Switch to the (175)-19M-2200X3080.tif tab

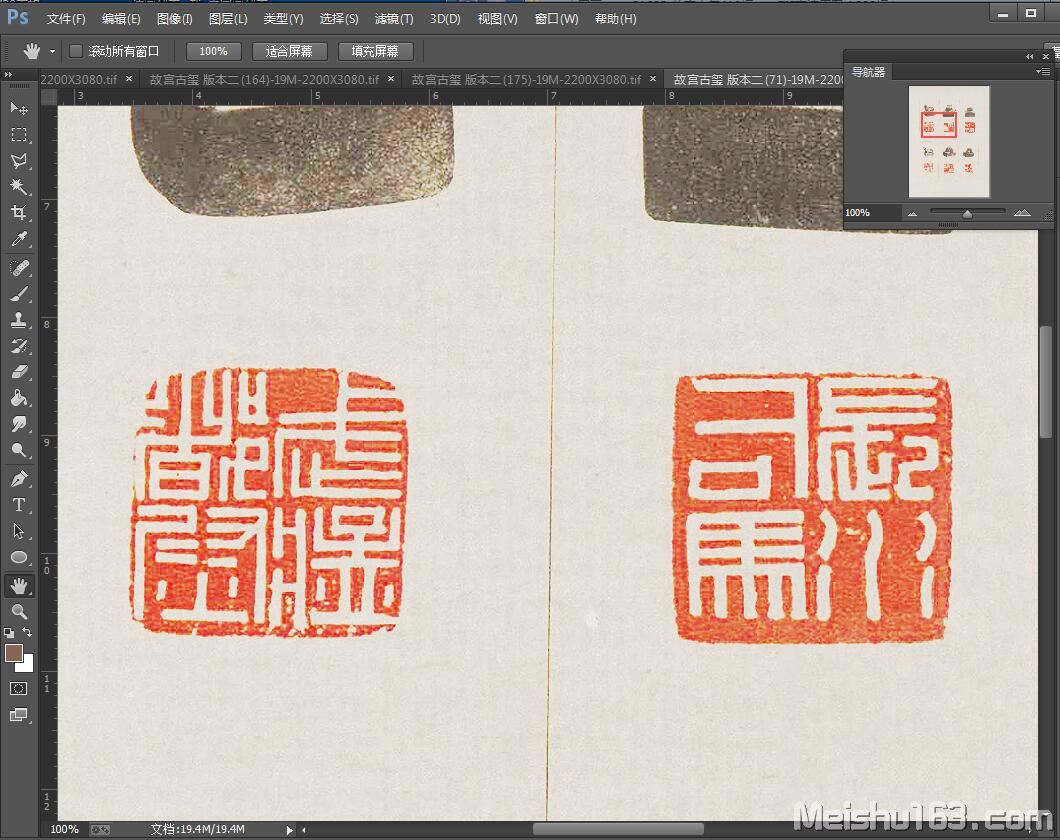(526, 80)
